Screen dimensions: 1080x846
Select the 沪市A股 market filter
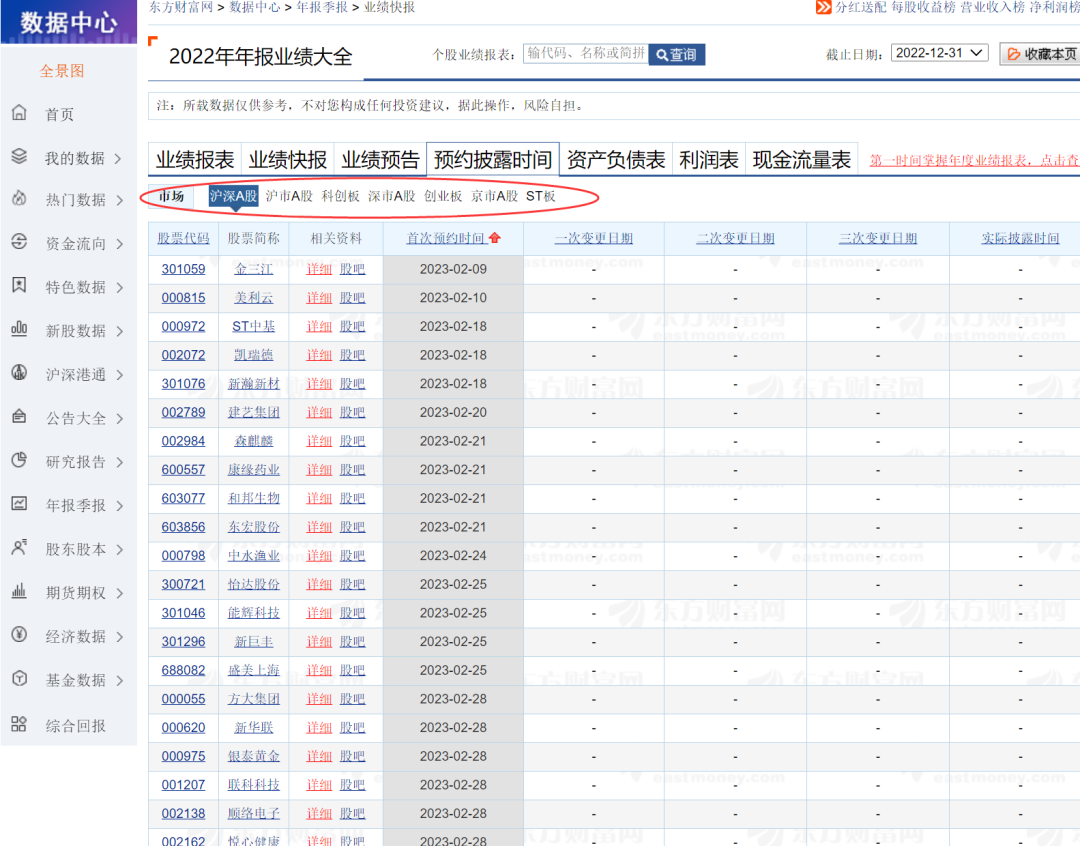pyautogui.click(x=289, y=196)
